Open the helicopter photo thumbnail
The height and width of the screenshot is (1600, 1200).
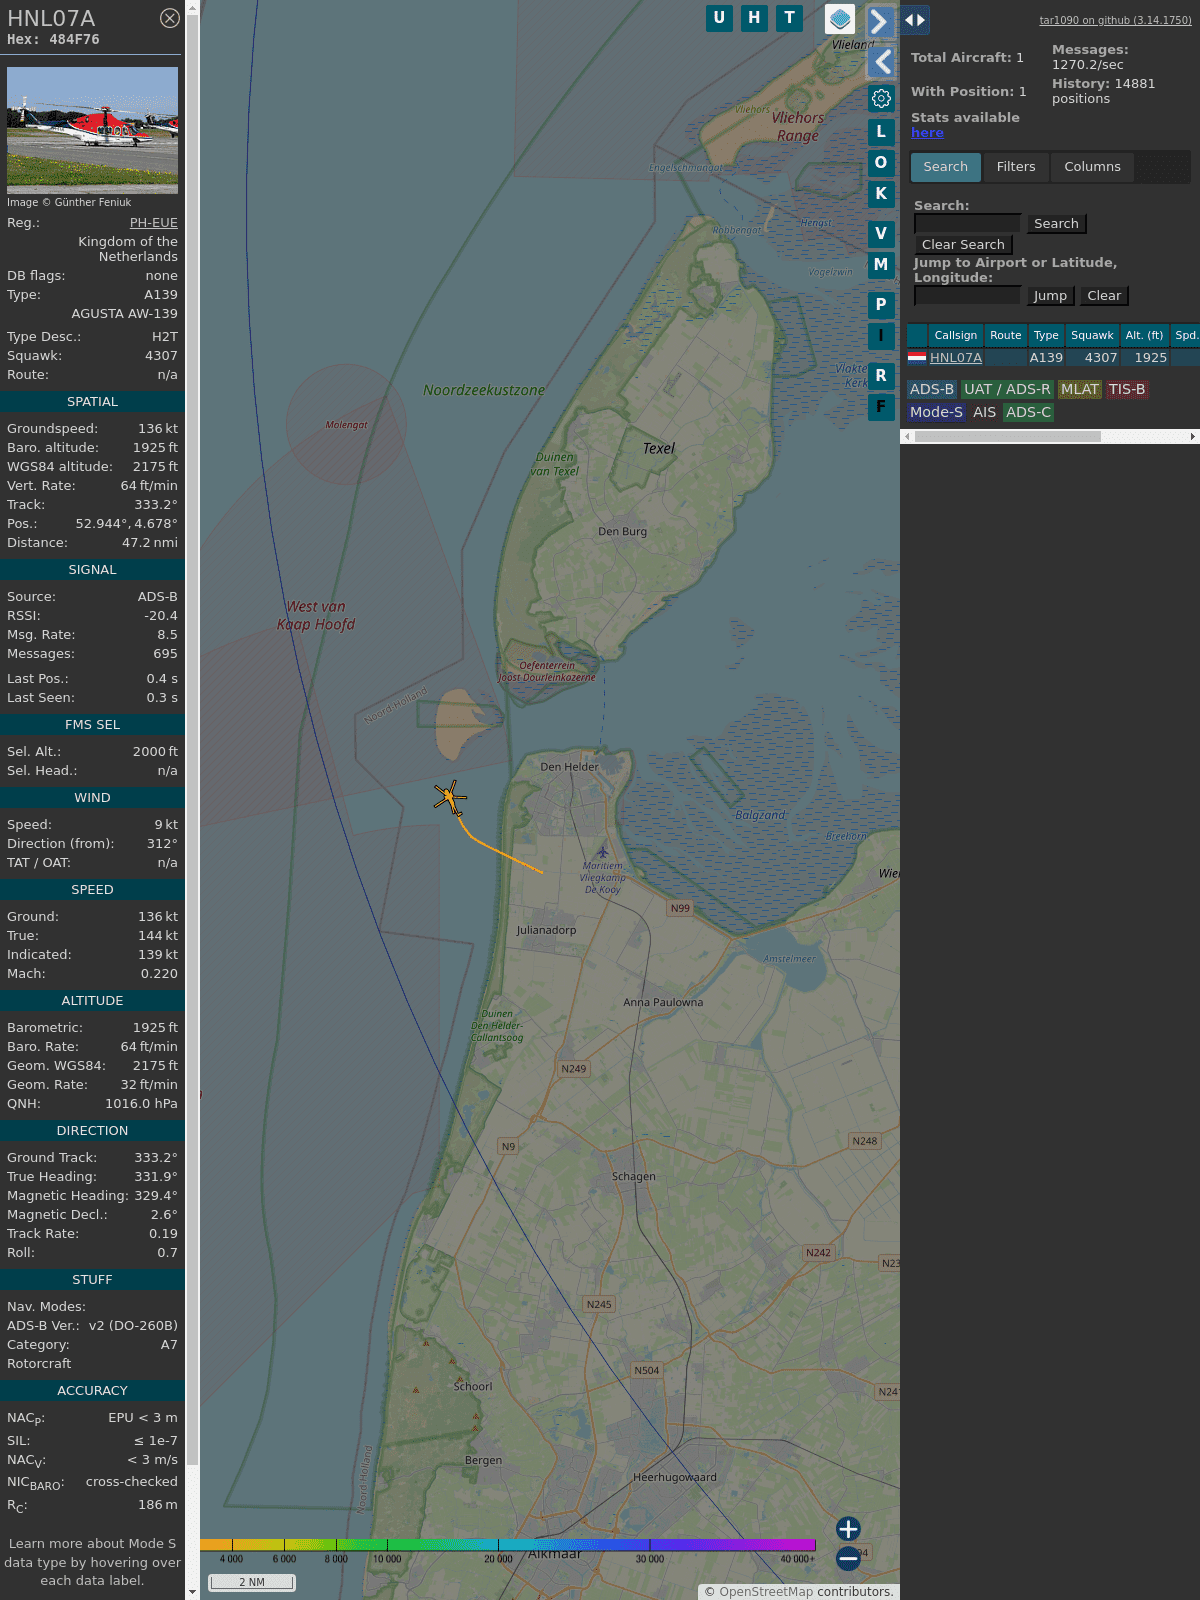click(92, 130)
